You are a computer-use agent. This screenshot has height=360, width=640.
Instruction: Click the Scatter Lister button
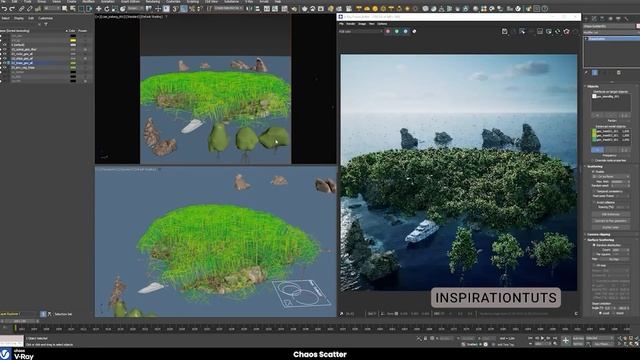pyautogui.click(x=611, y=227)
